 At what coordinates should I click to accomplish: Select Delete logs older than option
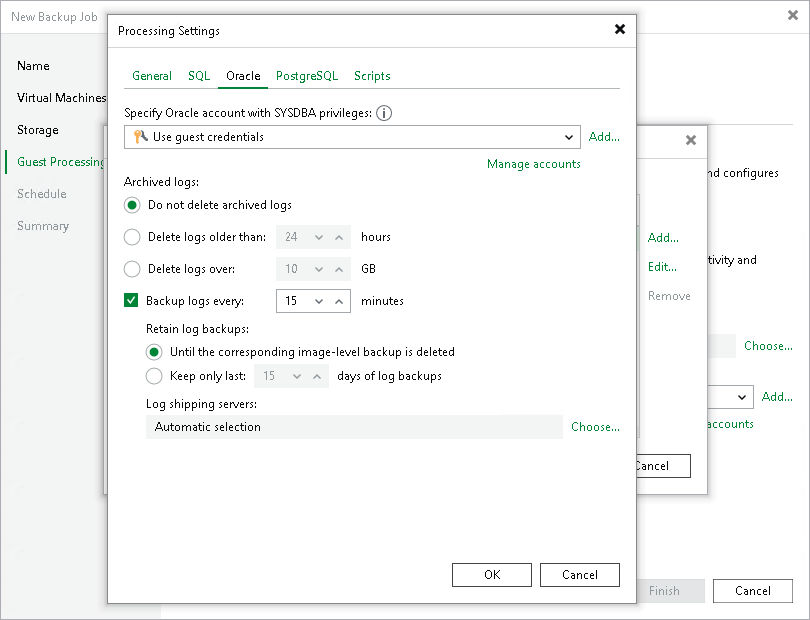coord(132,237)
